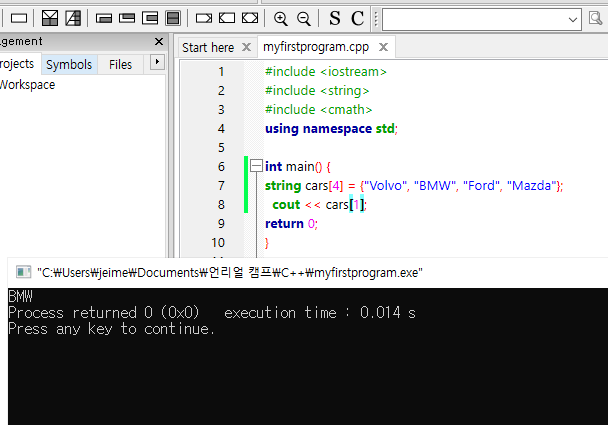The width and height of the screenshot is (608, 425).
Task: Click line number 1 in the gutter
Action: (x=221, y=72)
